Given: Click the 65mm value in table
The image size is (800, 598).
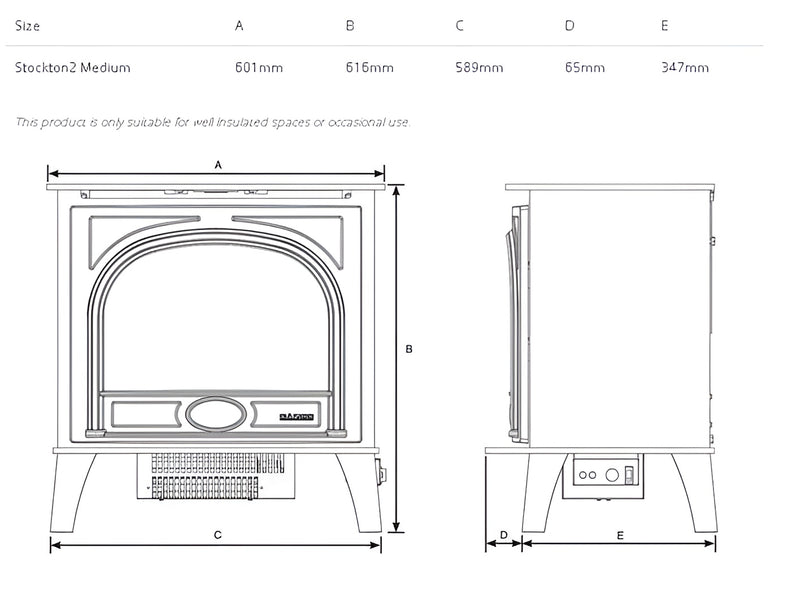Looking at the screenshot, I should pyautogui.click(x=584, y=68).
